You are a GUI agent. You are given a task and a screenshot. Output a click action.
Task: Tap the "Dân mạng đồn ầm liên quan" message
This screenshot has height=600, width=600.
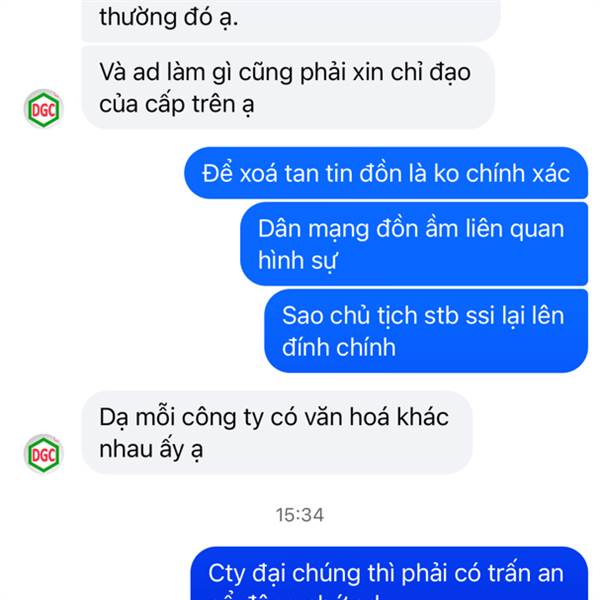414,244
